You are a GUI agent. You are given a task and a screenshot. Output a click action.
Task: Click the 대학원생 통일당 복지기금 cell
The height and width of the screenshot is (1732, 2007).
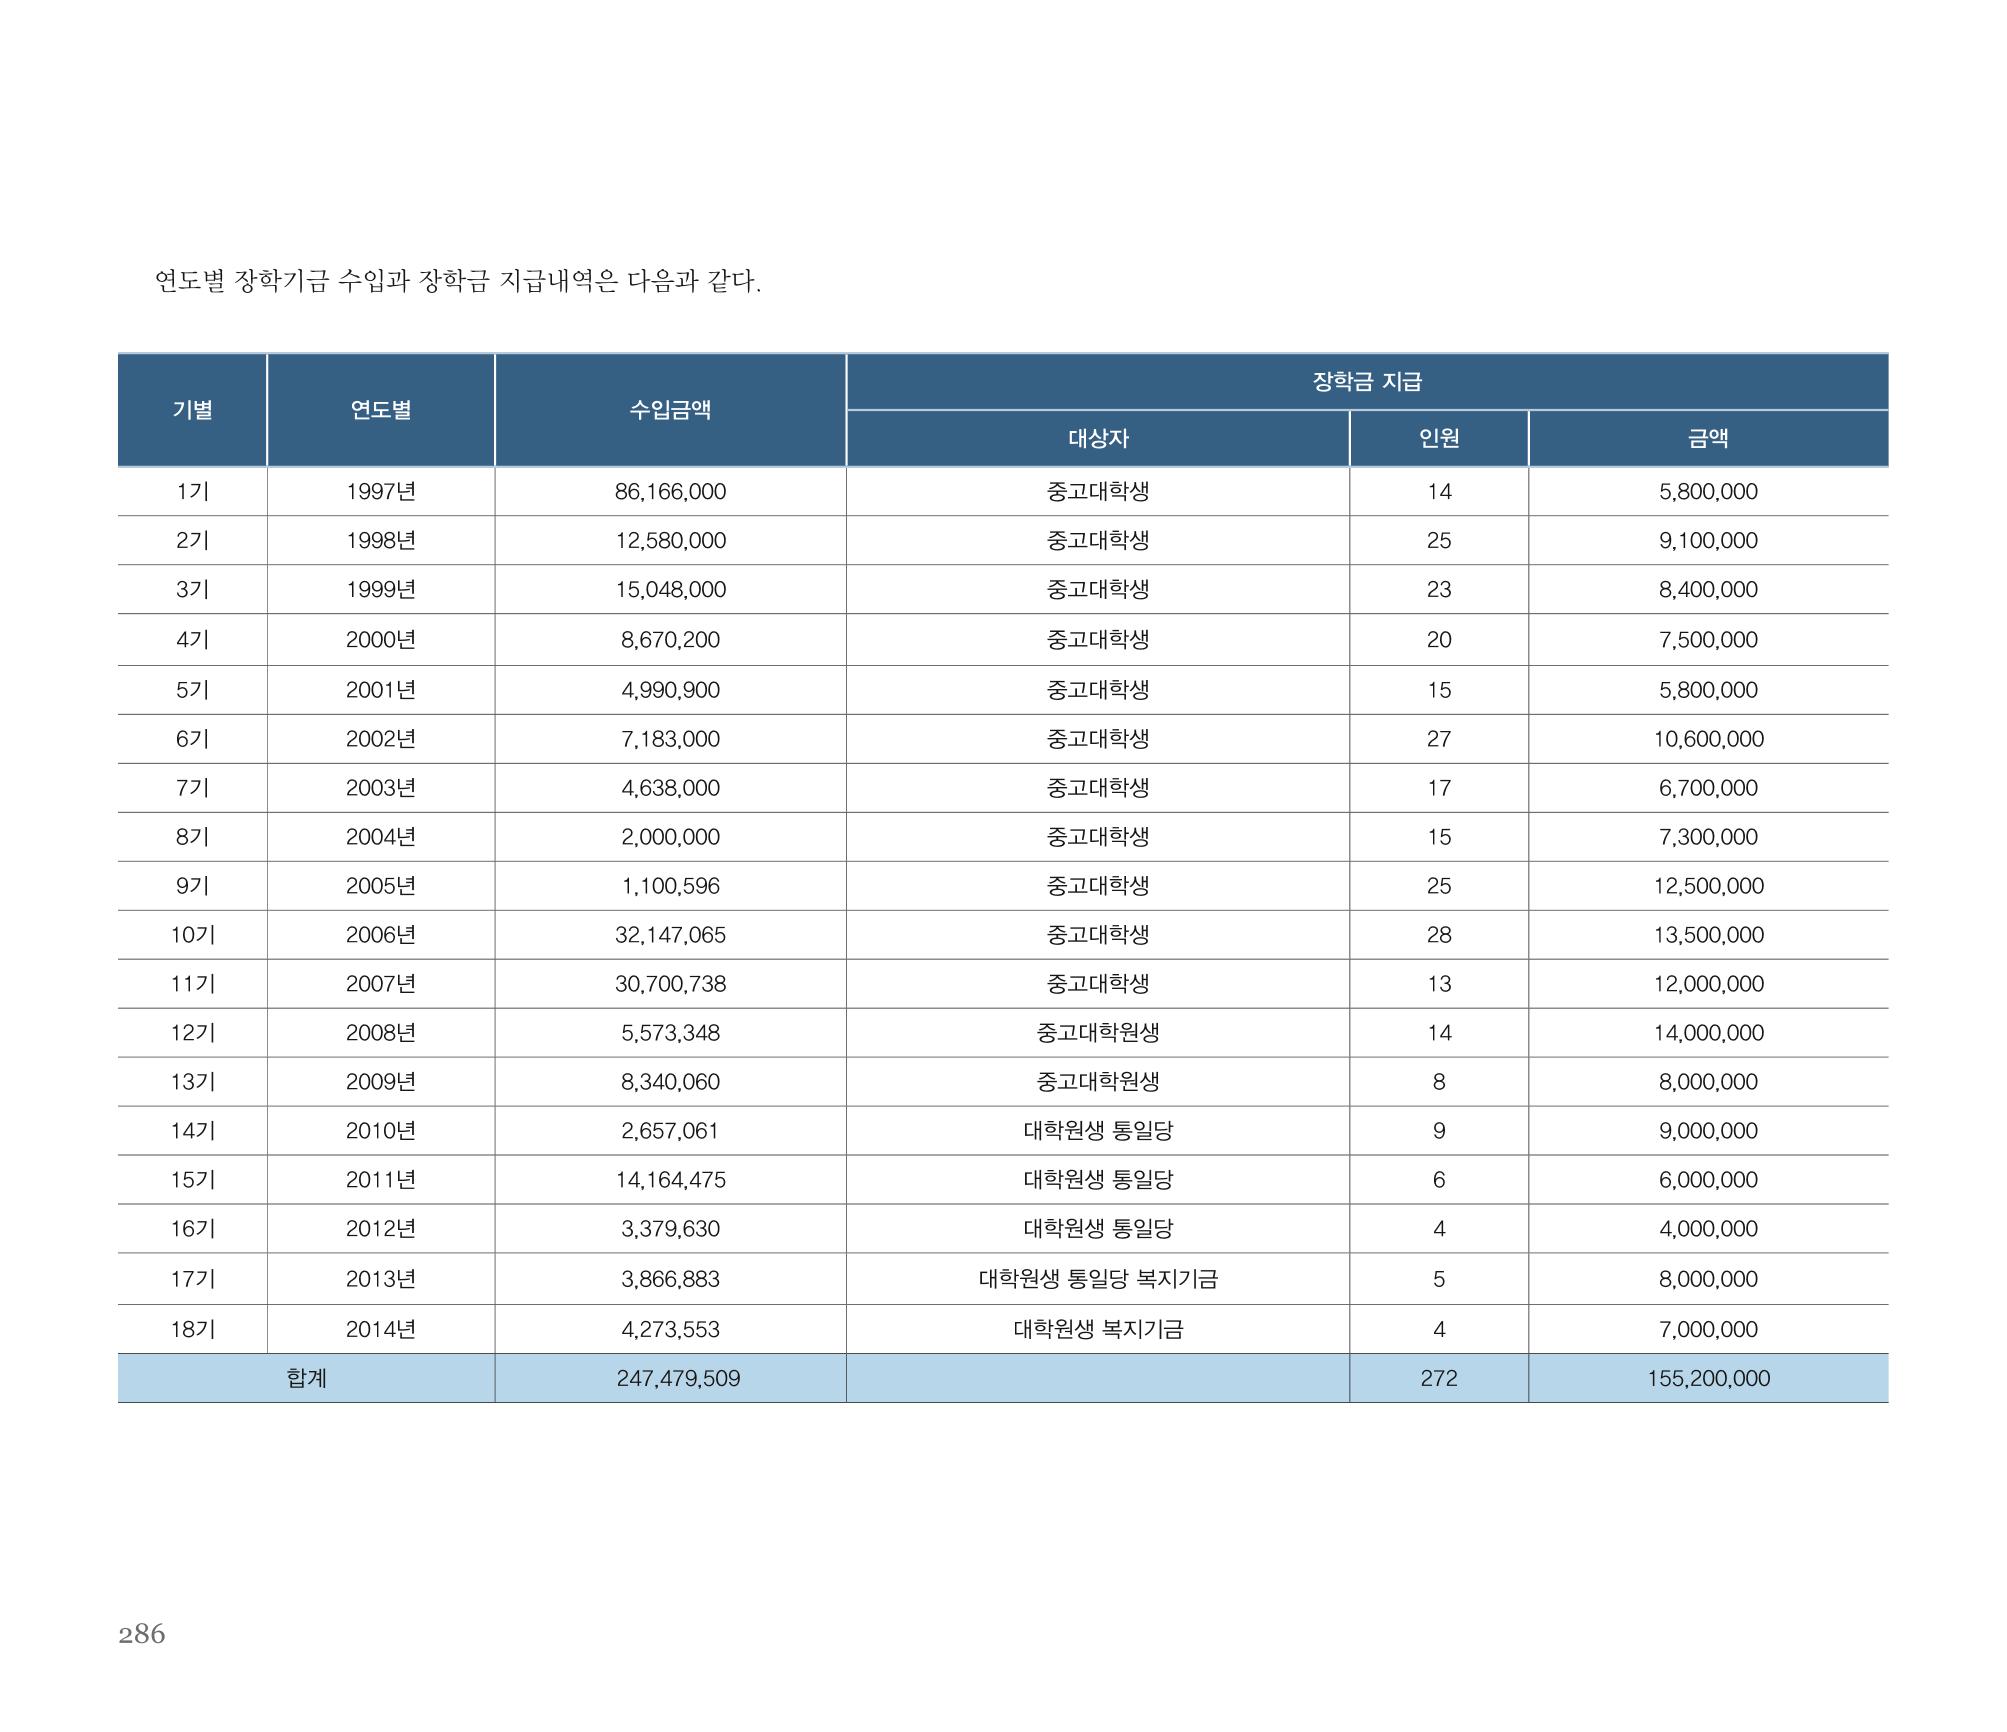pos(1098,1279)
